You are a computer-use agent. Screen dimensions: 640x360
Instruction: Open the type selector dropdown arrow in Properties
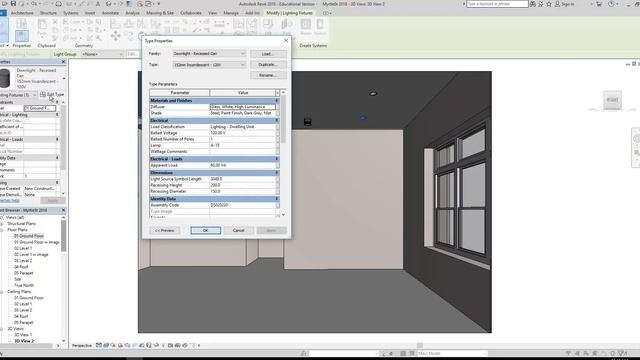pyautogui.click(x=64, y=78)
